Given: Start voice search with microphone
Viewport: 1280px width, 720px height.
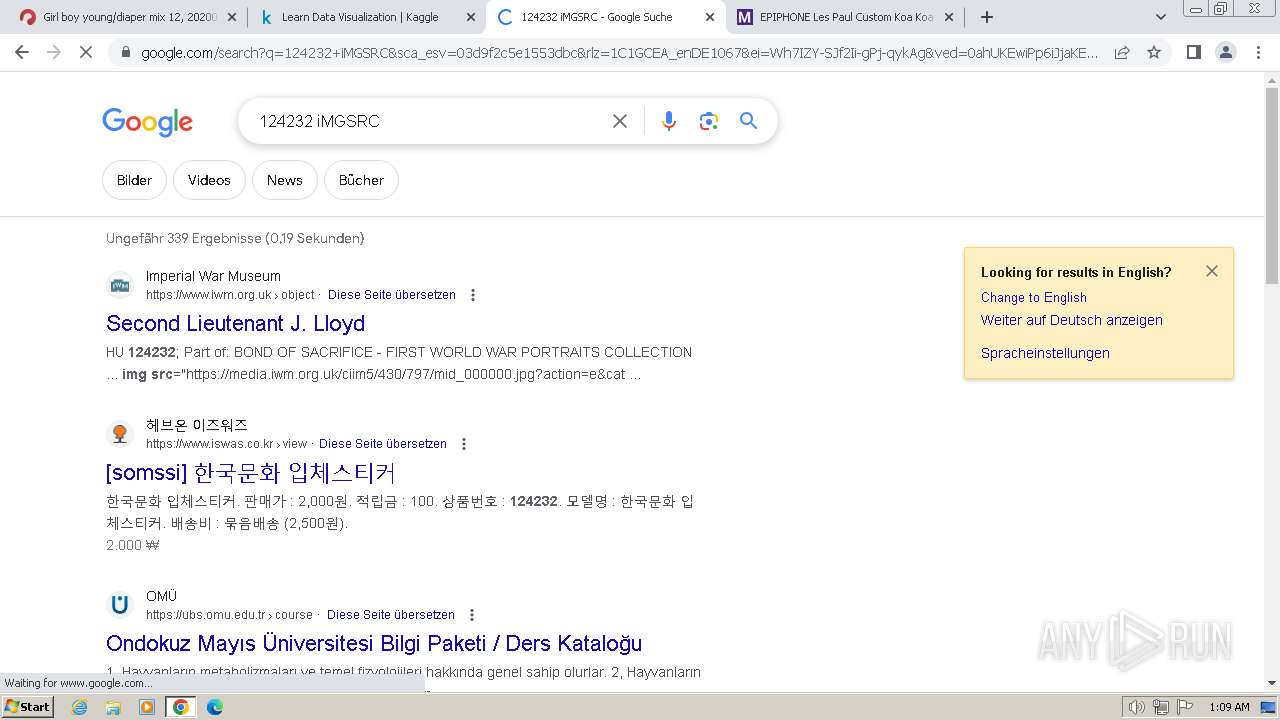Looking at the screenshot, I should [x=669, y=121].
